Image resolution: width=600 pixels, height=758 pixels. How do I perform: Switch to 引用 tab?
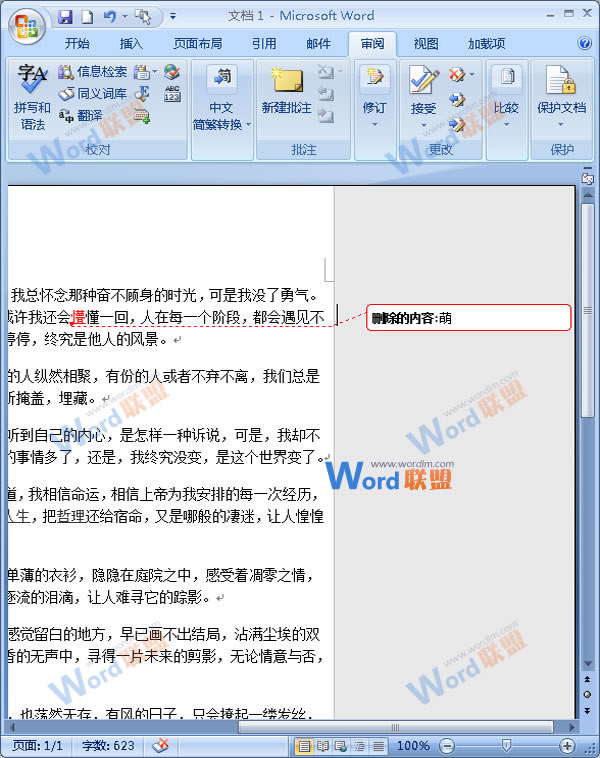(x=264, y=44)
